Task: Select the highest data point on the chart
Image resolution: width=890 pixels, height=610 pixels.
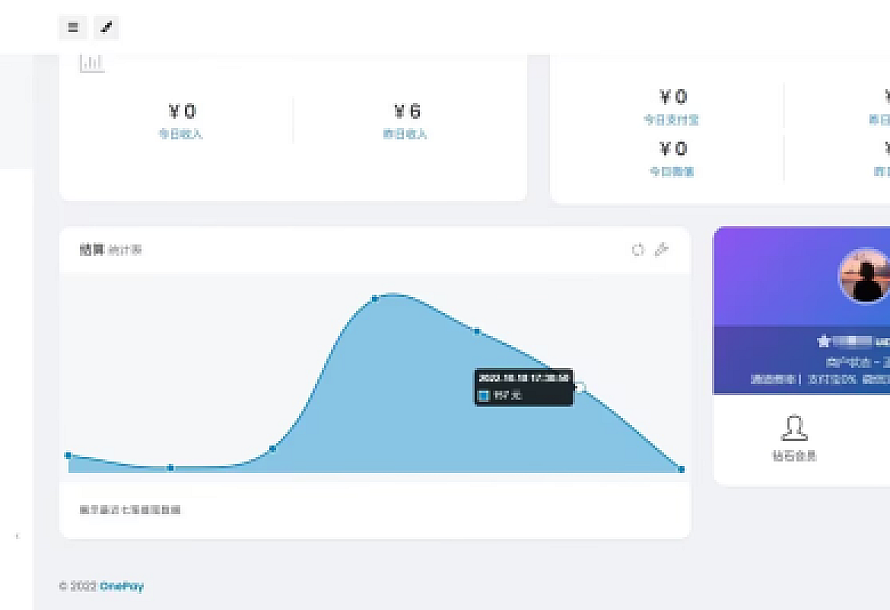Action: (375, 298)
